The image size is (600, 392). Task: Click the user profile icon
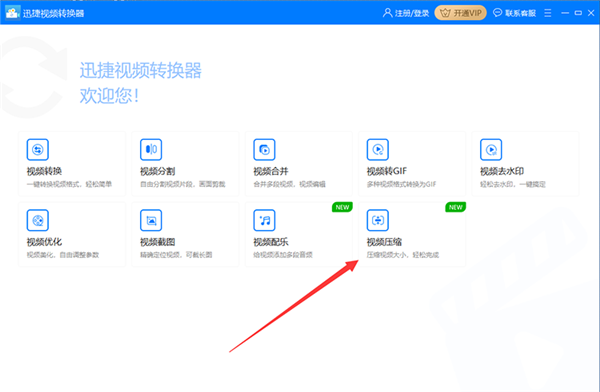[x=387, y=13]
